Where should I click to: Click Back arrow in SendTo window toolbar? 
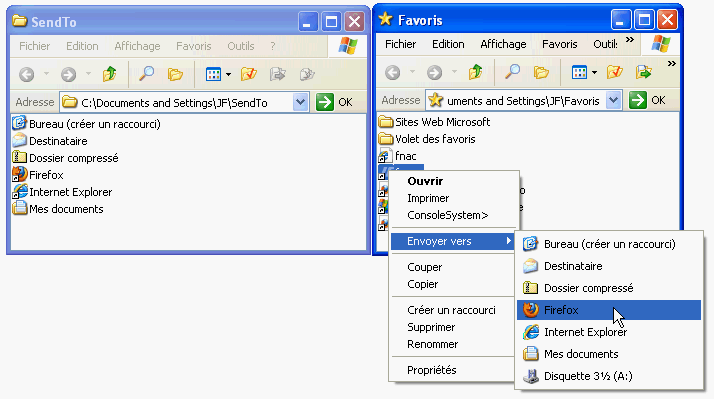(26, 74)
